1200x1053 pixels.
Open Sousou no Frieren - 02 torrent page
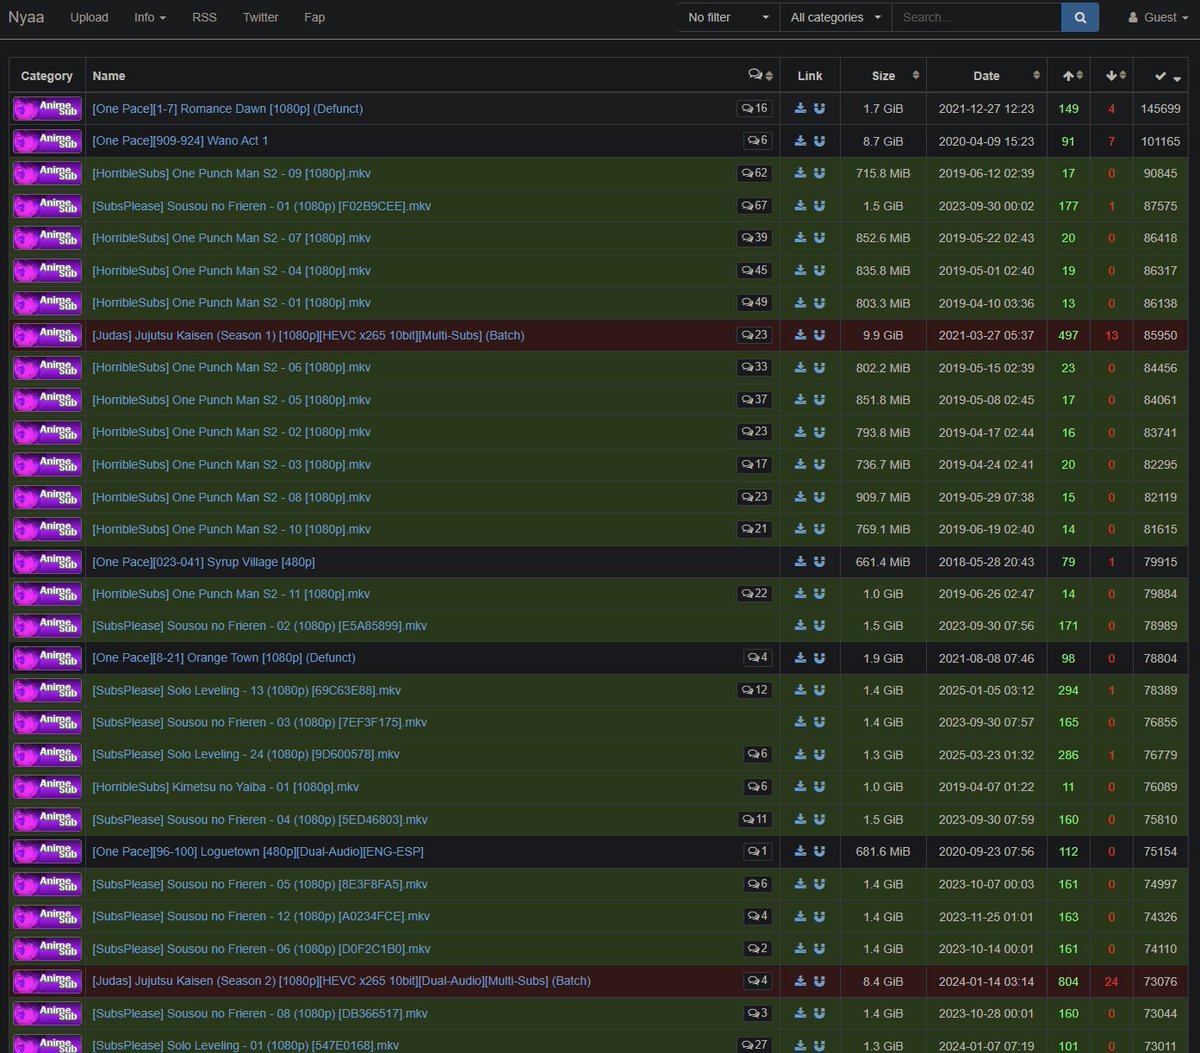(259, 626)
